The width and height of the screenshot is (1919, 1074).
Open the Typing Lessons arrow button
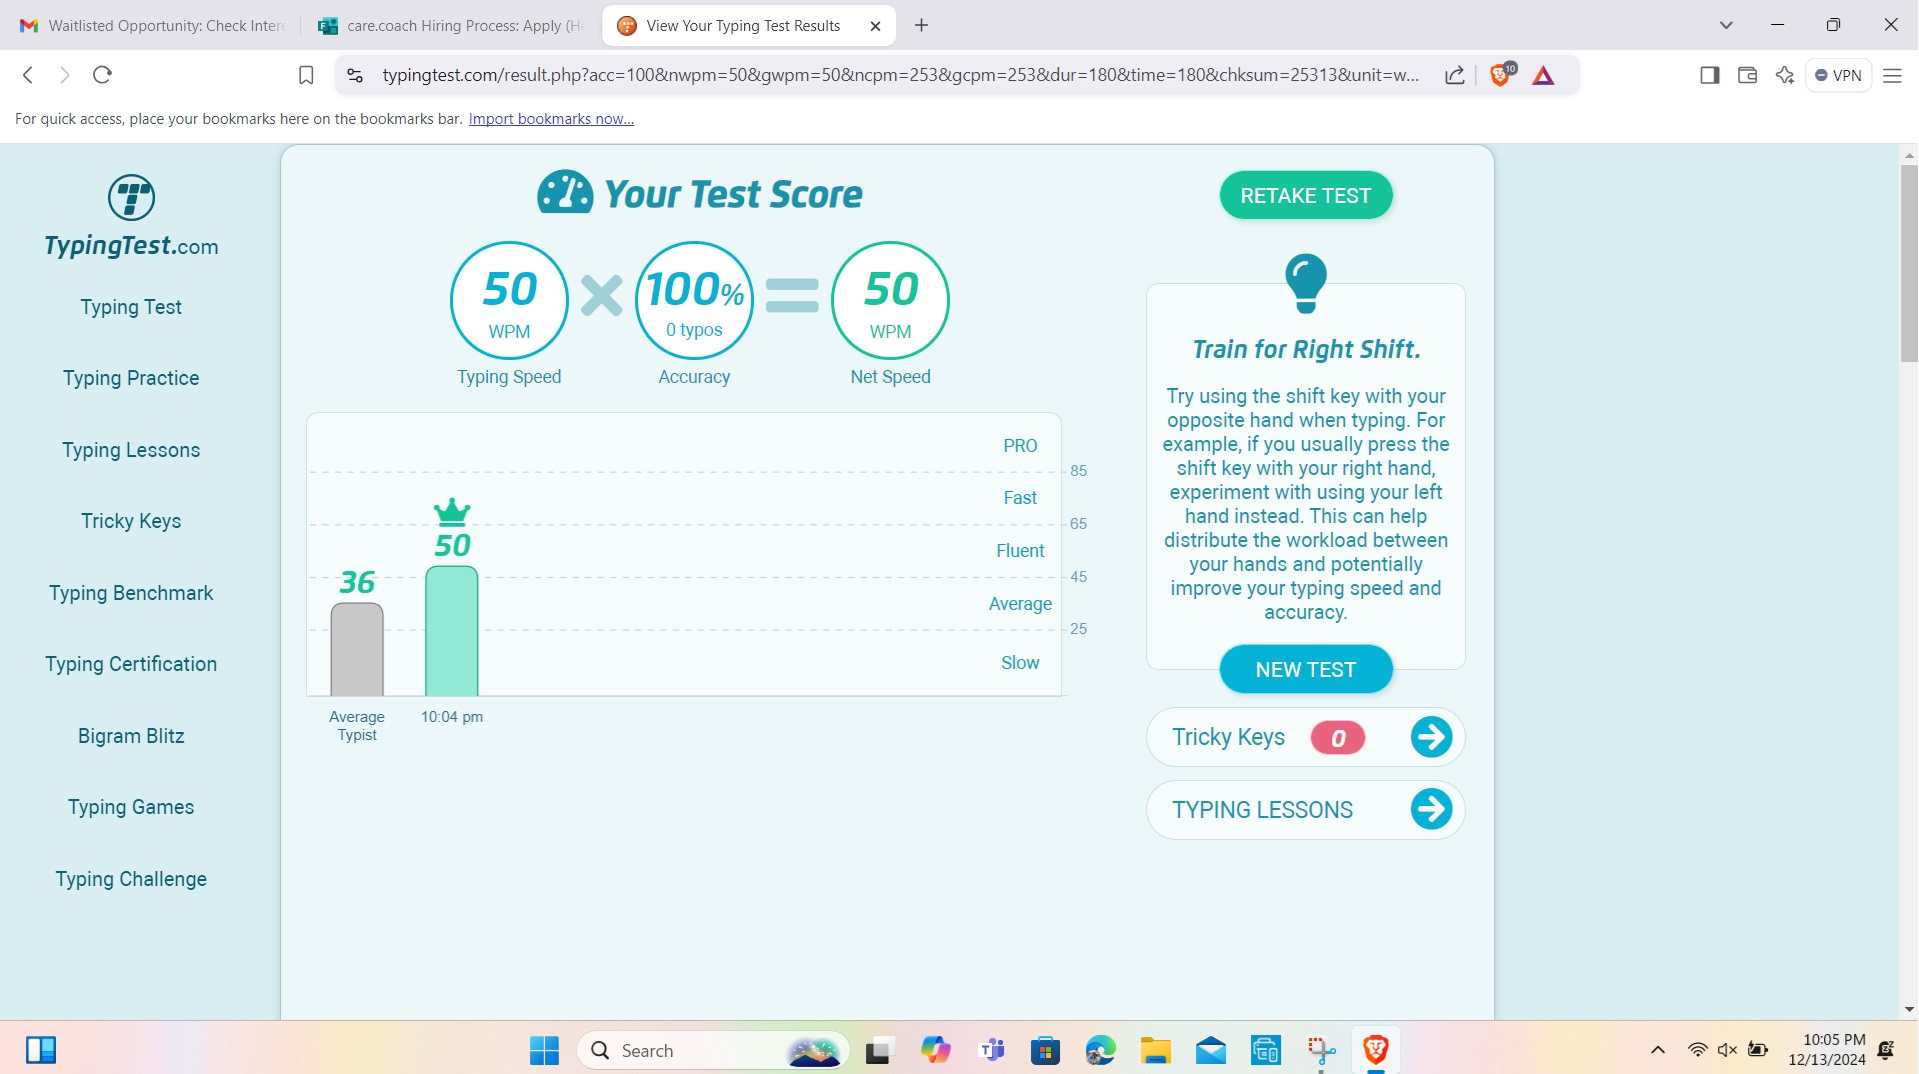[1431, 810]
